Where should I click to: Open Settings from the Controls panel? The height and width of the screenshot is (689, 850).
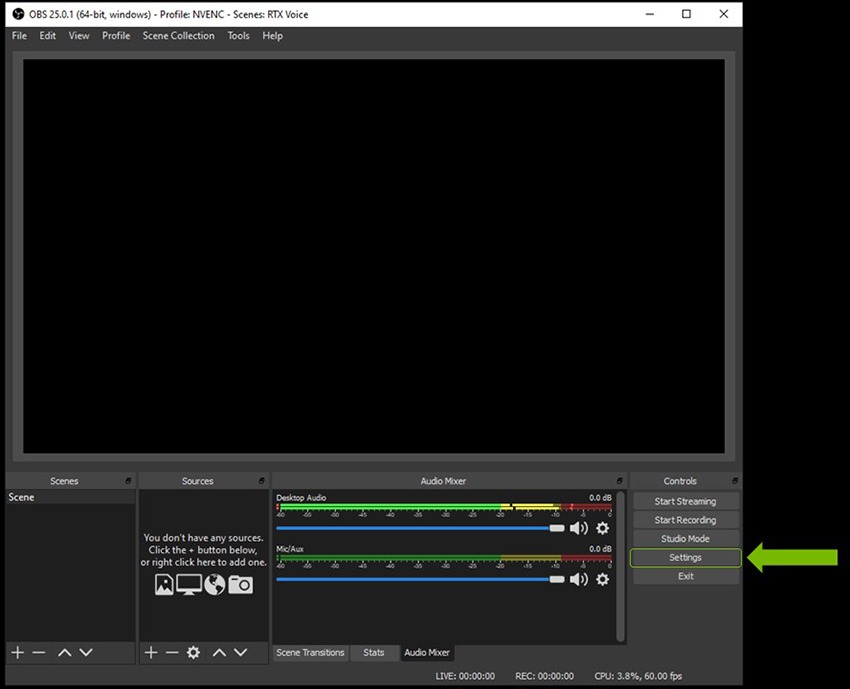pos(685,558)
